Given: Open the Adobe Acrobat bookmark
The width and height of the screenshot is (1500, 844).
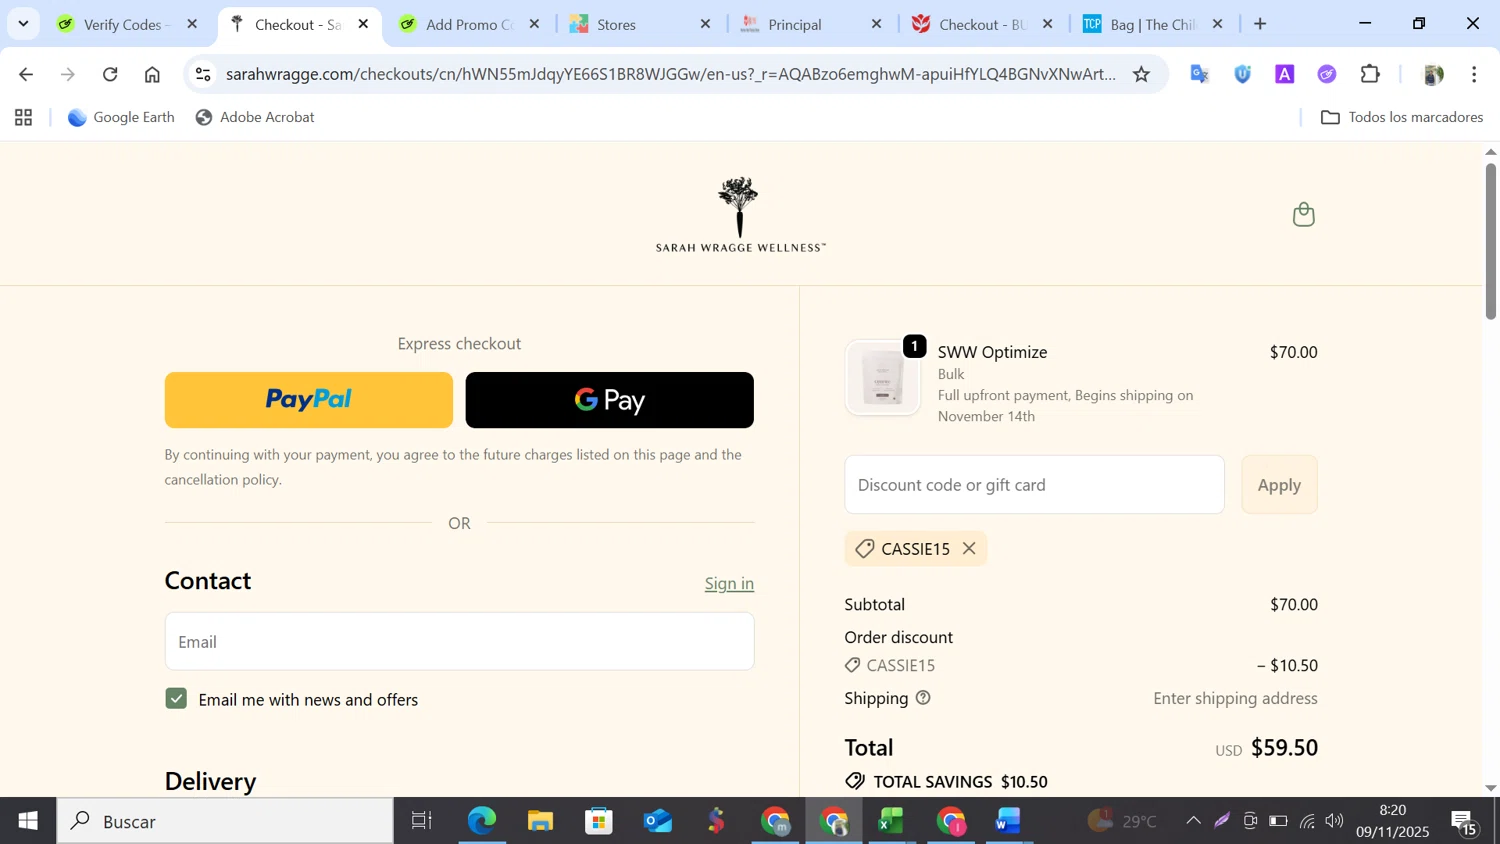Looking at the screenshot, I should click(255, 117).
